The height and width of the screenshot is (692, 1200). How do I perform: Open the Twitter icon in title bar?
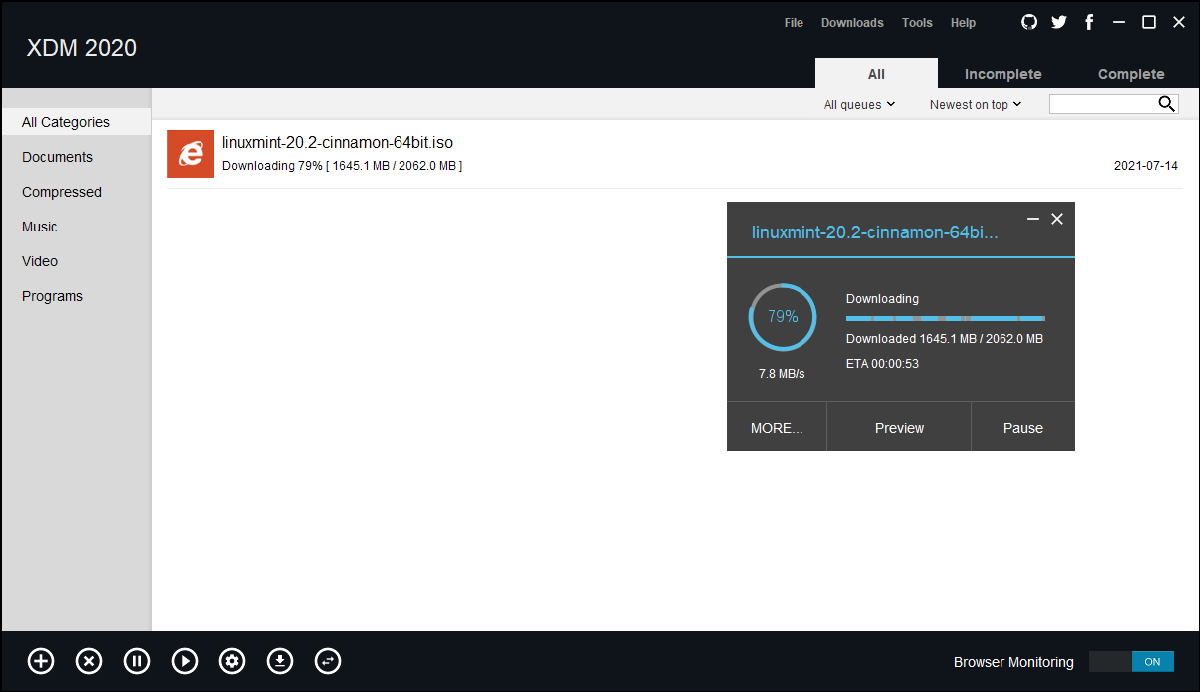tap(1059, 22)
